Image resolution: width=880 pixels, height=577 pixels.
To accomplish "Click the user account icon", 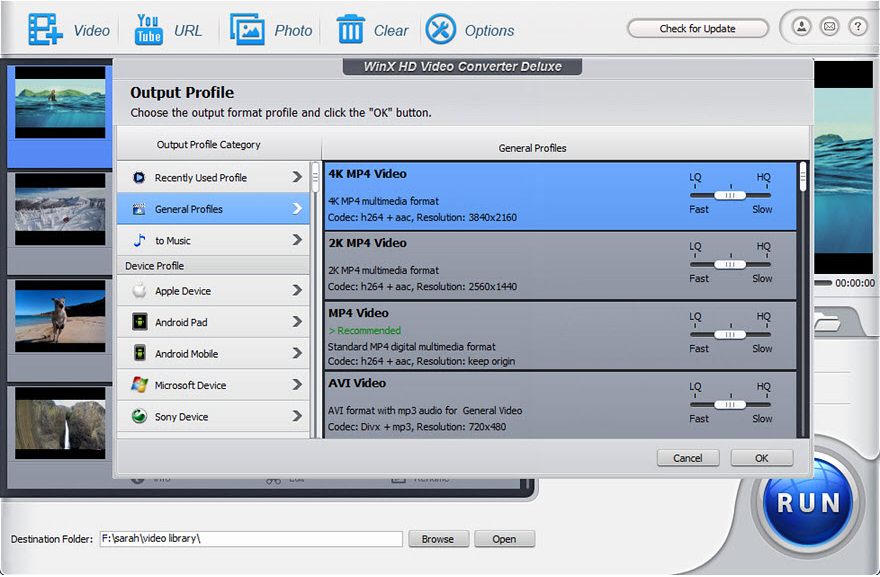I will tap(801, 26).
